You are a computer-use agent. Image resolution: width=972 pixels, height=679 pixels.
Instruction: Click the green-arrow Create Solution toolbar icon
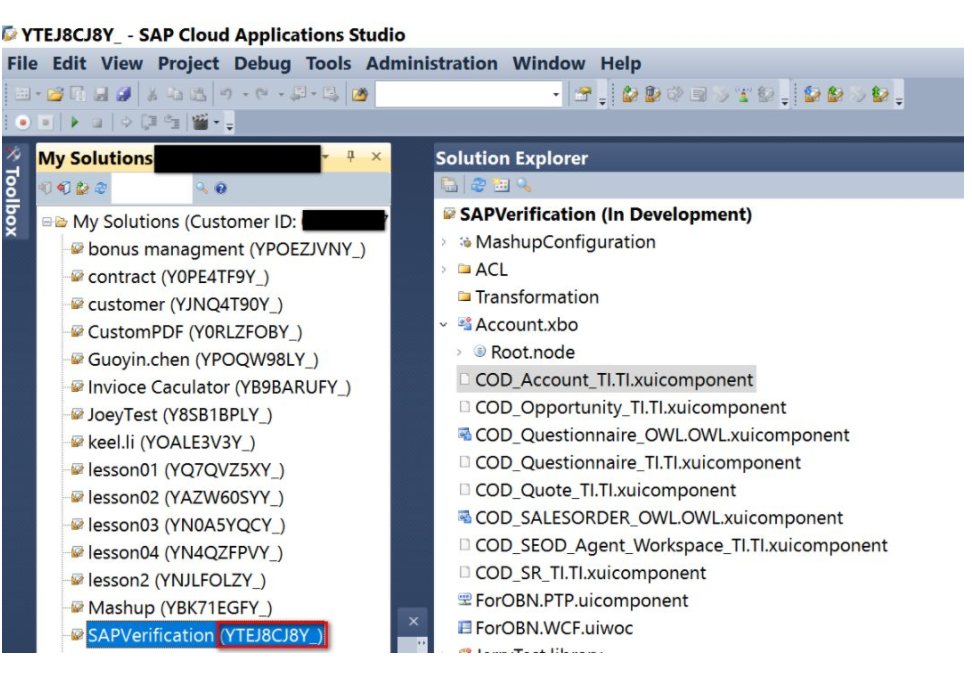[x=630, y=94]
